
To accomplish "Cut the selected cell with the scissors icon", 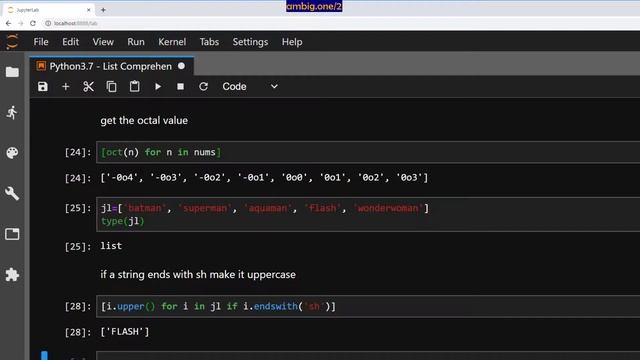I will (x=88, y=87).
